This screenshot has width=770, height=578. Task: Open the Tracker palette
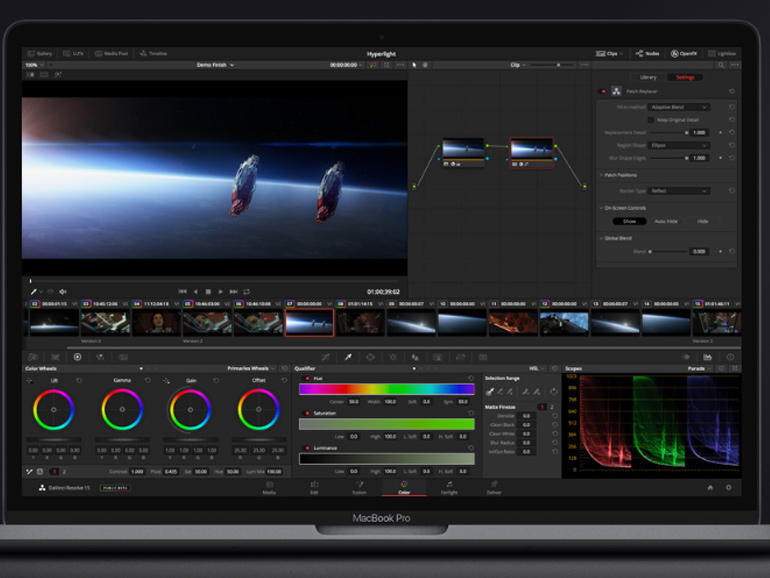(x=393, y=357)
